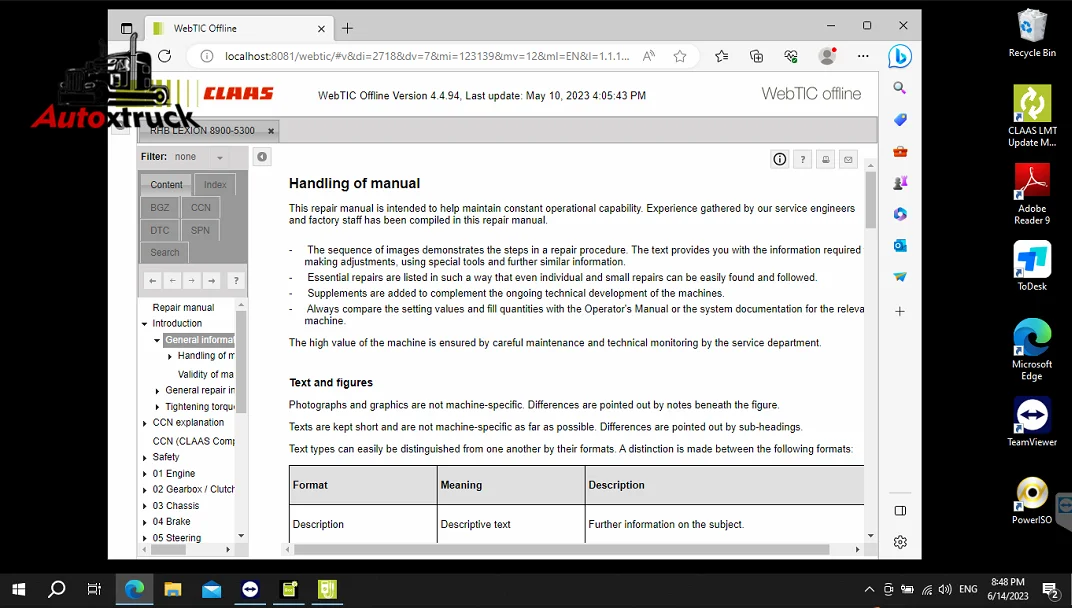Image resolution: width=1072 pixels, height=608 pixels.
Task: Add a new sidebar app with plus
Action: tap(900, 311)
